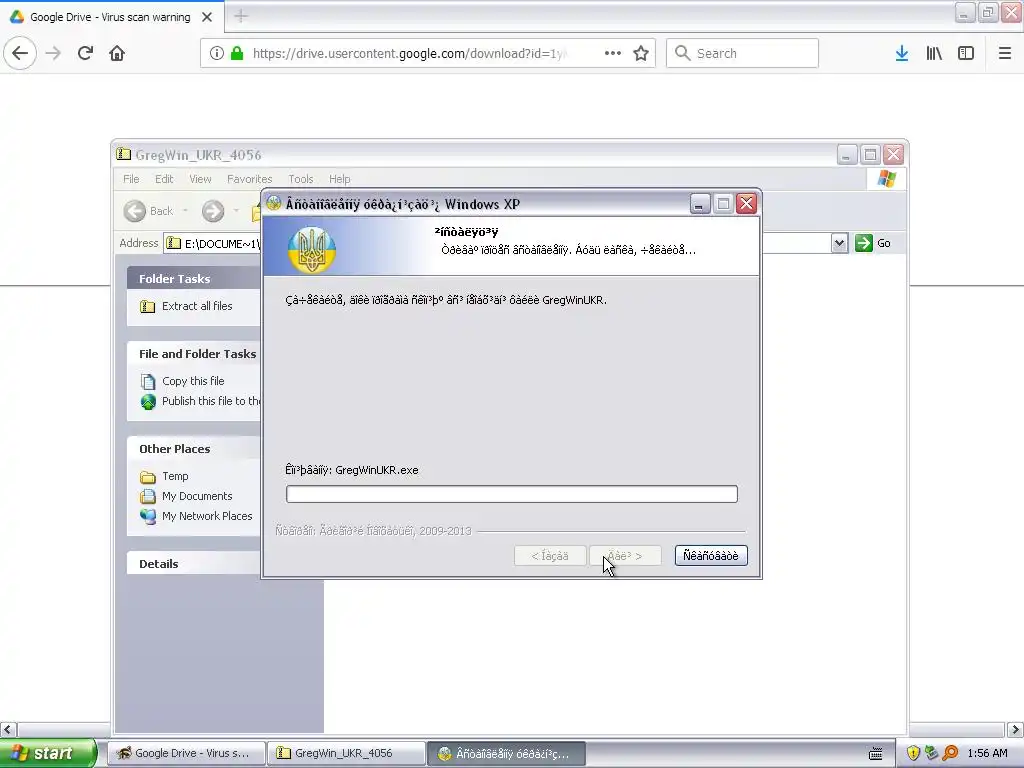Collapse the Folder Tasks panel header

pyautogui.click(x=194, y=278)
